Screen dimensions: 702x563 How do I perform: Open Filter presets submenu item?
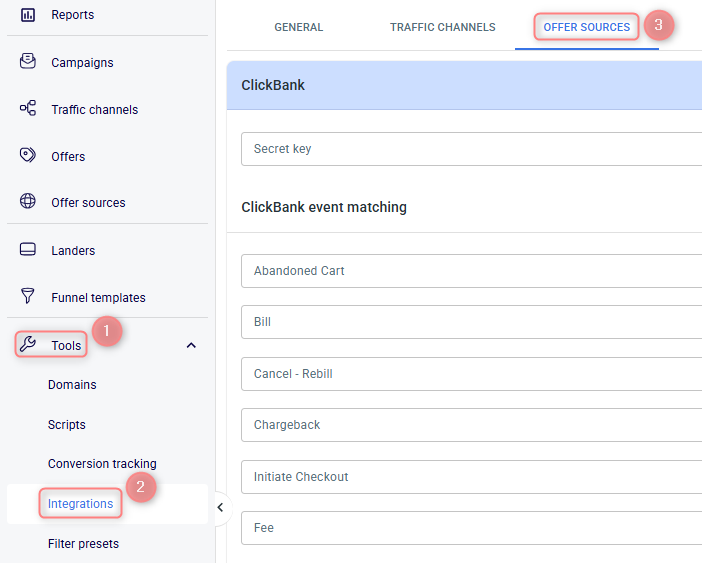point(83,544)
